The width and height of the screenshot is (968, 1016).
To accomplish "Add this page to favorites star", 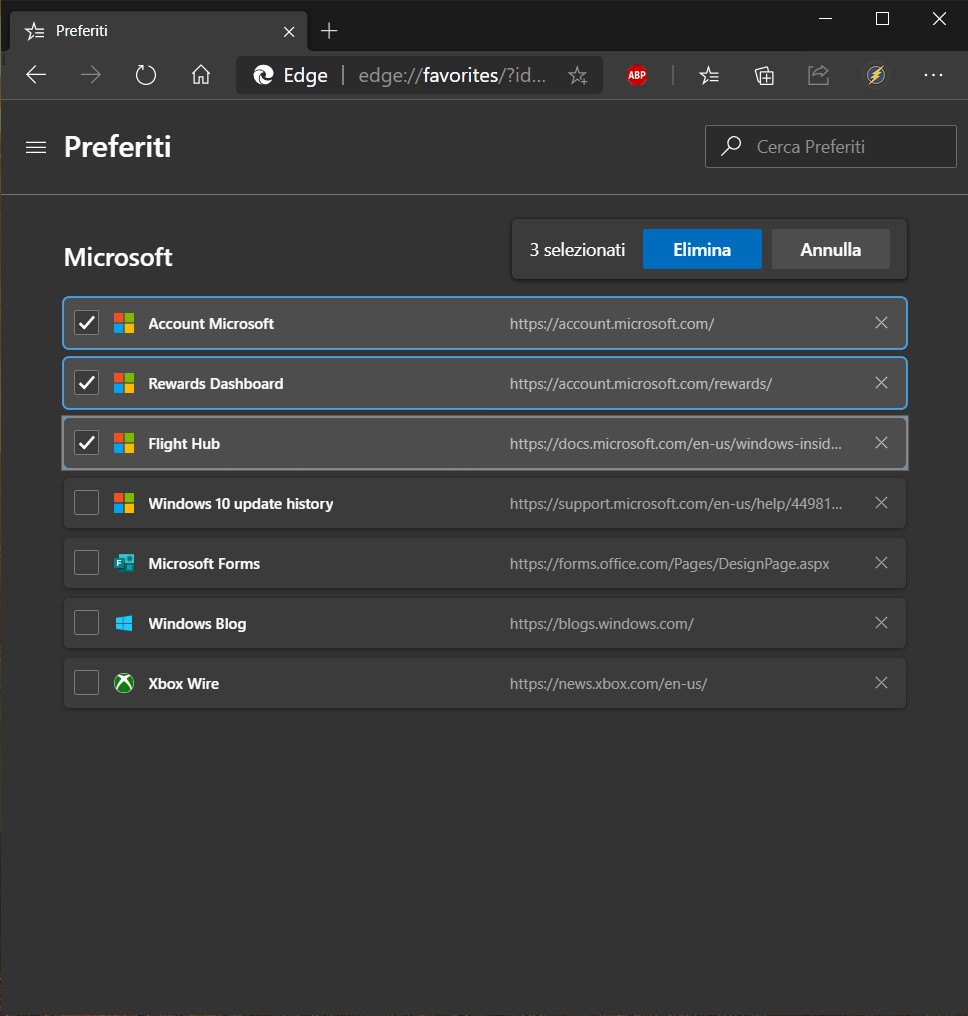I will [x=577, y=76].
